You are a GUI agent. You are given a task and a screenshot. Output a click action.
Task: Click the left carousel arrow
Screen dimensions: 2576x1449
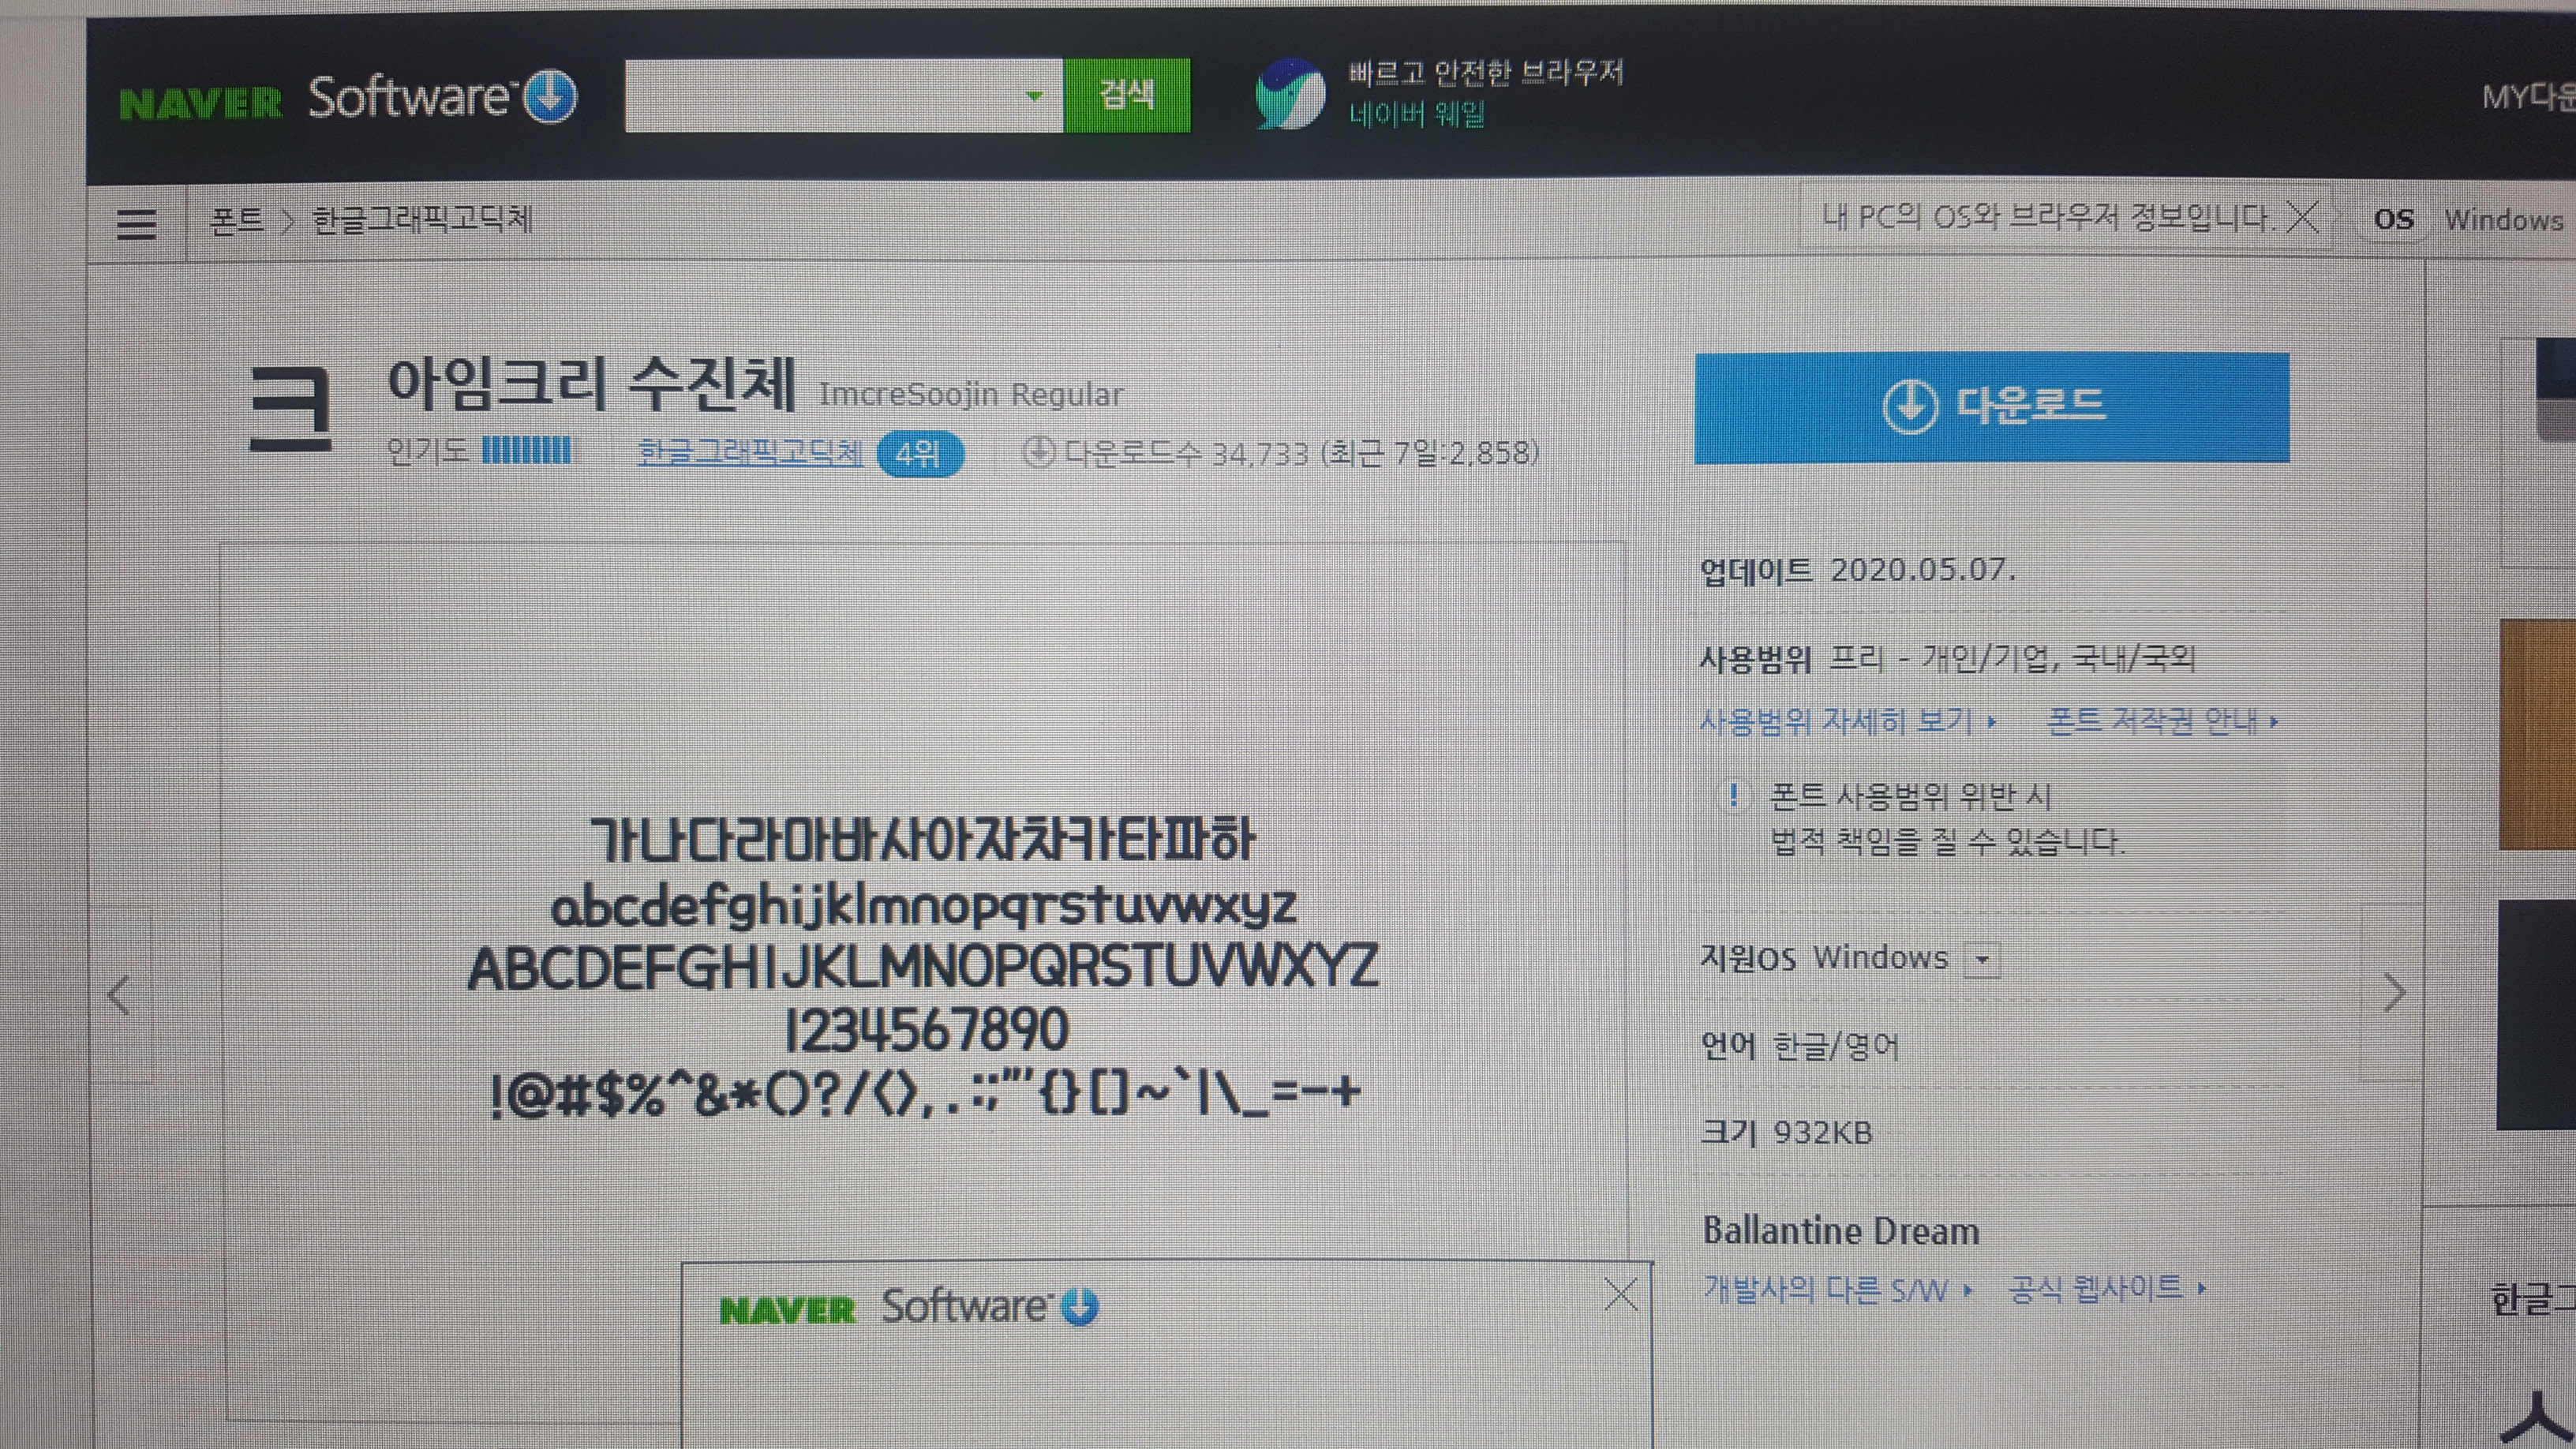click(x=120, y=995)
